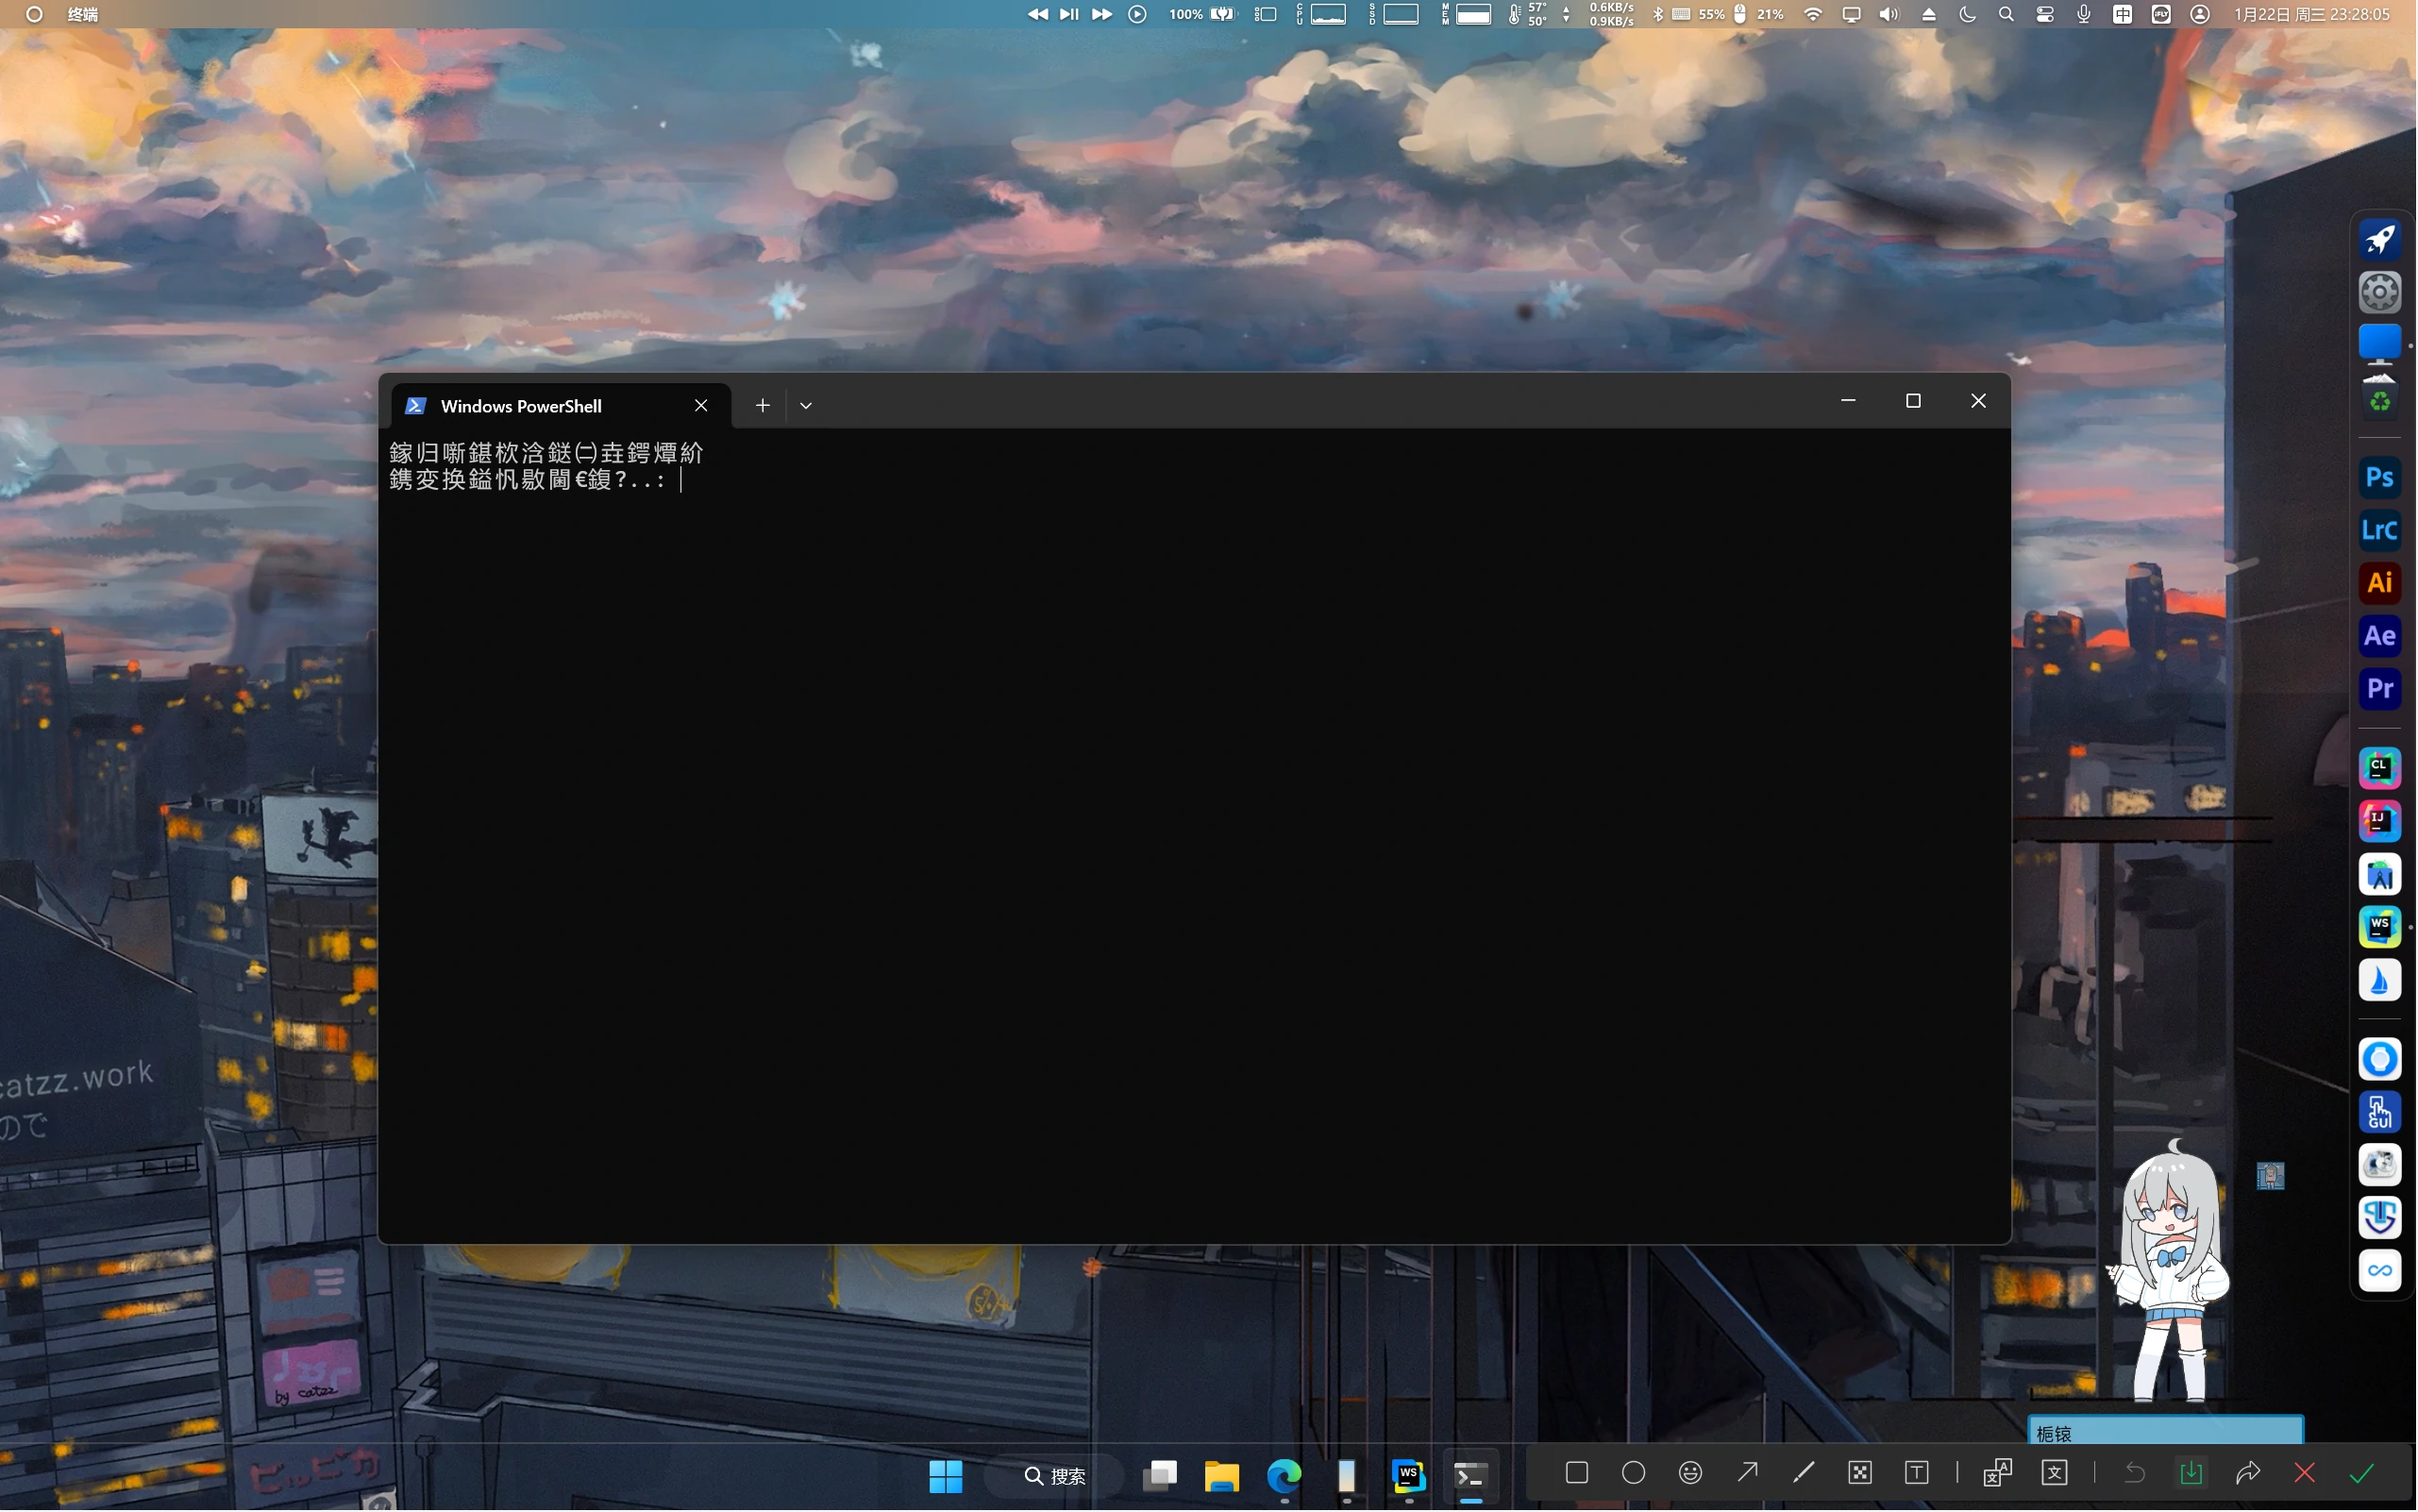Open Photoshop from the dock
Image resolution: width=2418 pixels, height=1512 pixels.
pos(2379,477)
